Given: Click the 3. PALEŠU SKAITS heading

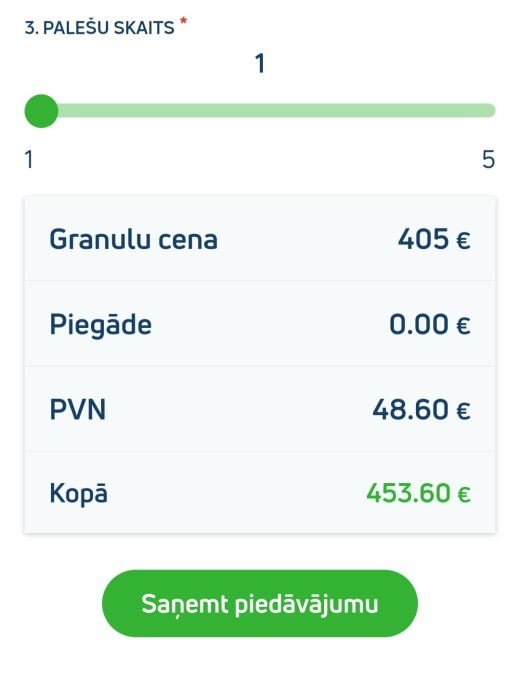Looking at the screenshot, I should pyautogui.click(x=100, y=28).
